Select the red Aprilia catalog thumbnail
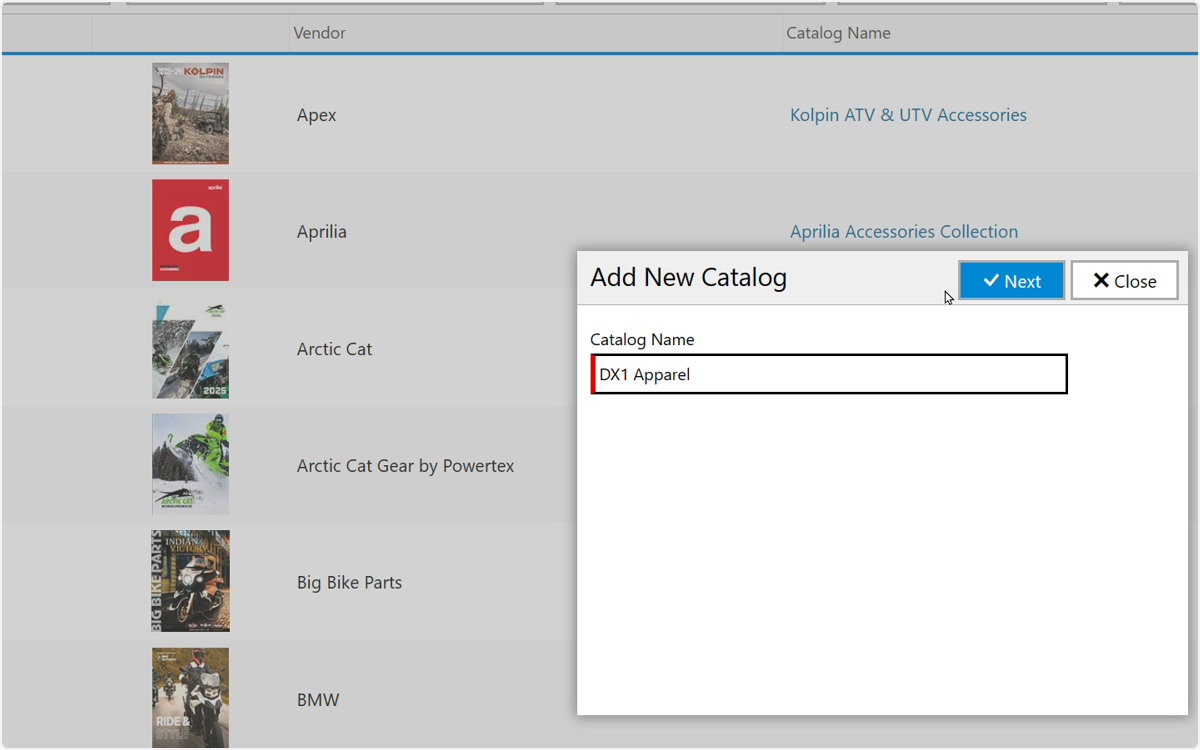 coord(190,230)
